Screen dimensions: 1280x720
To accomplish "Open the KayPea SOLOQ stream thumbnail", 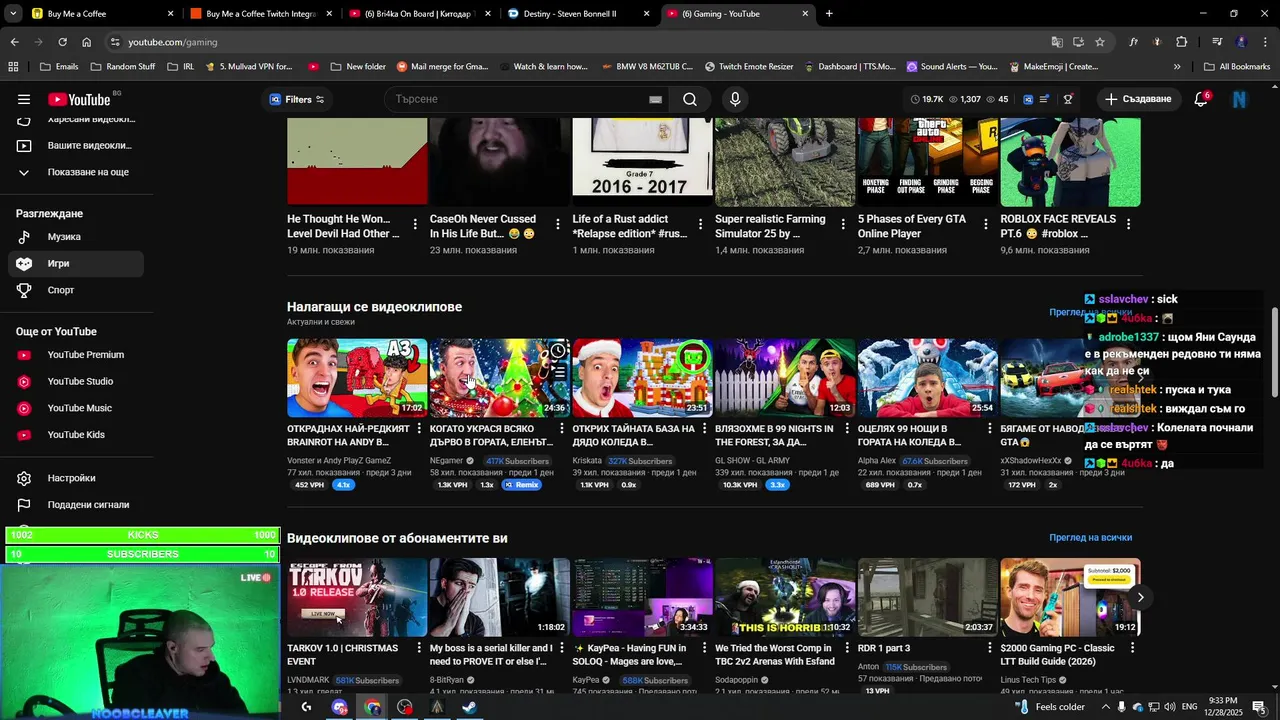I will tap(642, 597).
